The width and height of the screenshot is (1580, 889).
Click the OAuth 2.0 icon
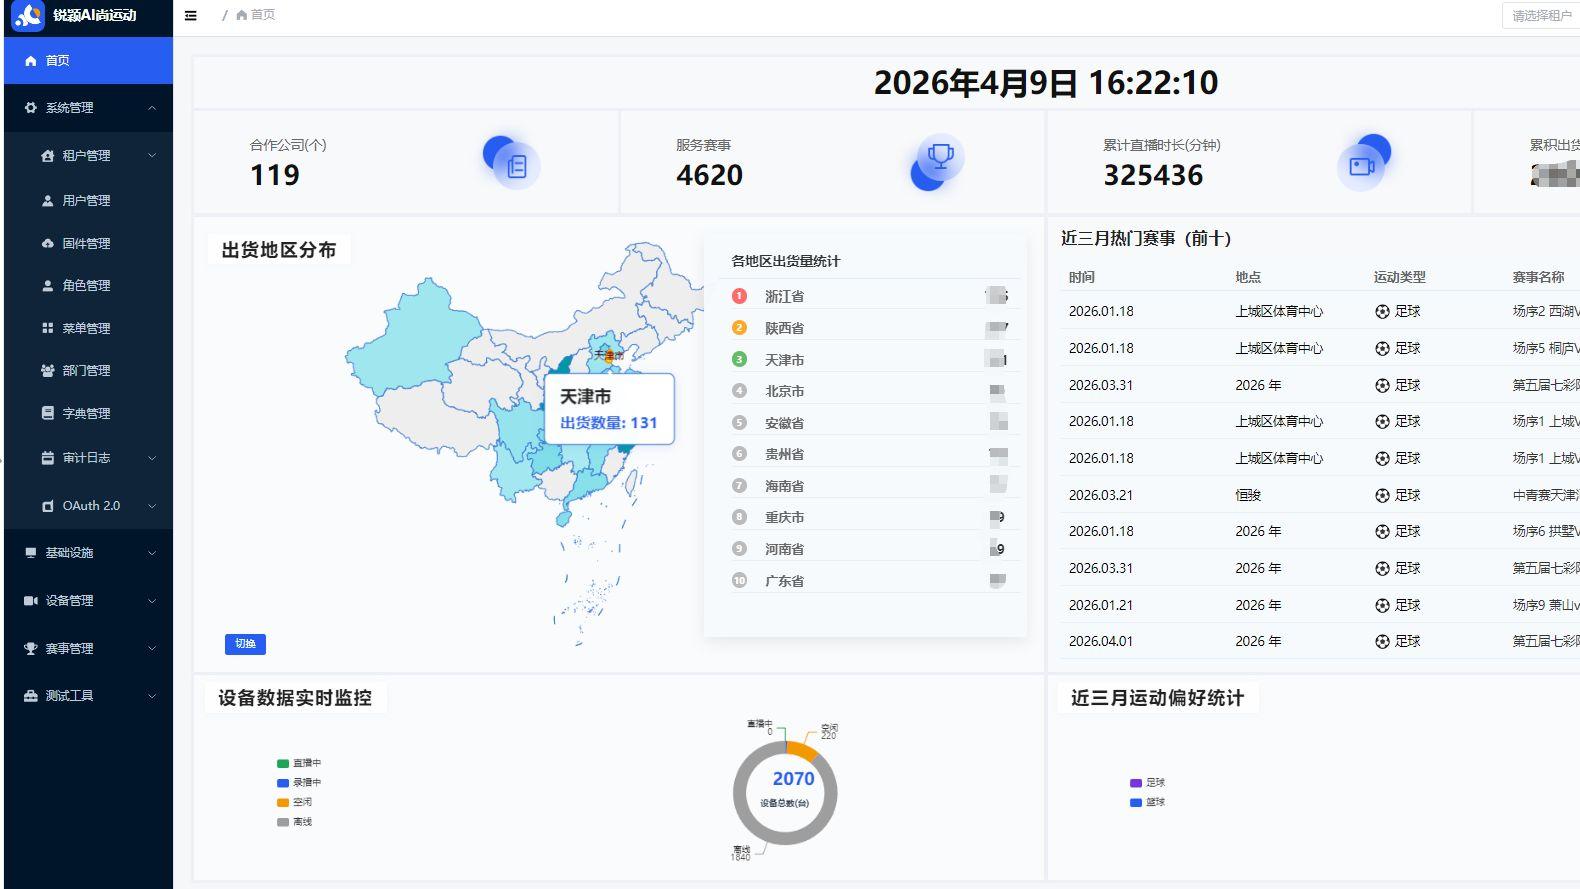(47, 506)
